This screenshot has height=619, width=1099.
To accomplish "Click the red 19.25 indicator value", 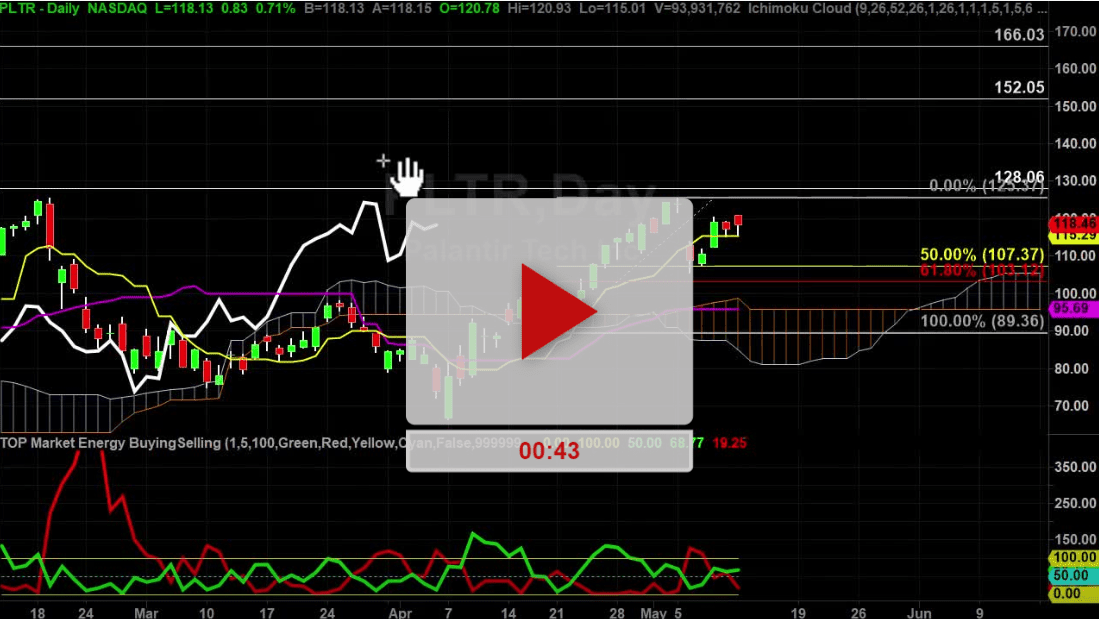I will pyautogui.click(x=729, y=443).
